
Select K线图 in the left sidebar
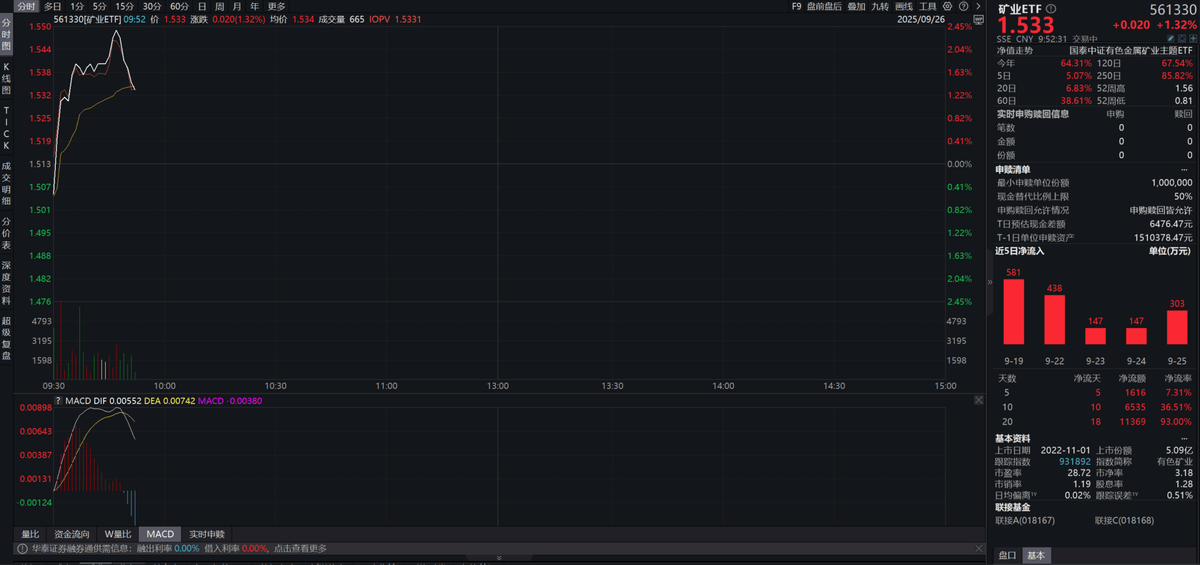[x=6, y=77]
